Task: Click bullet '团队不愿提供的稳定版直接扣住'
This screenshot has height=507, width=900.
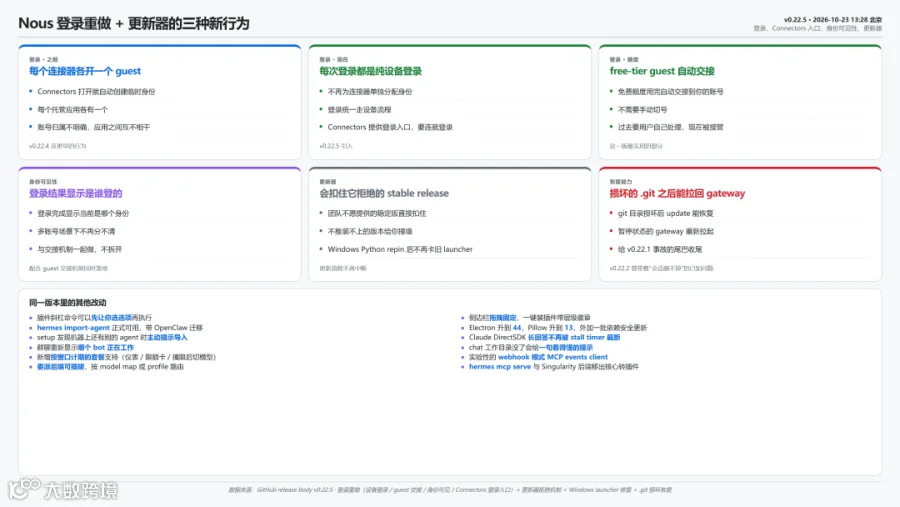Action: click(377, 214)
